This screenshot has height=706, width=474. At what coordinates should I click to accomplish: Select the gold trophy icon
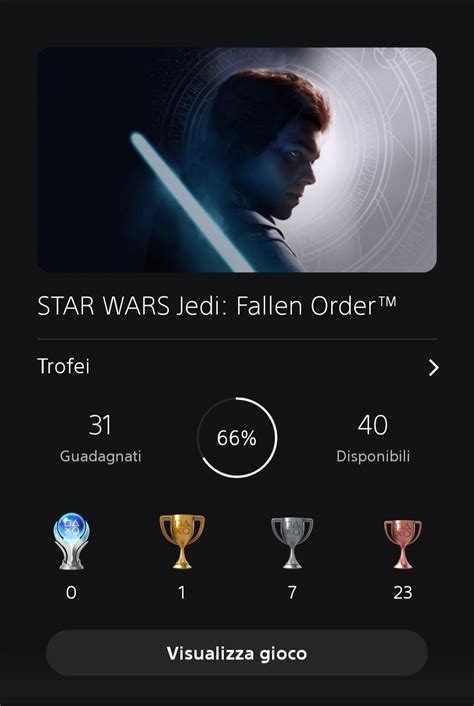182,542
